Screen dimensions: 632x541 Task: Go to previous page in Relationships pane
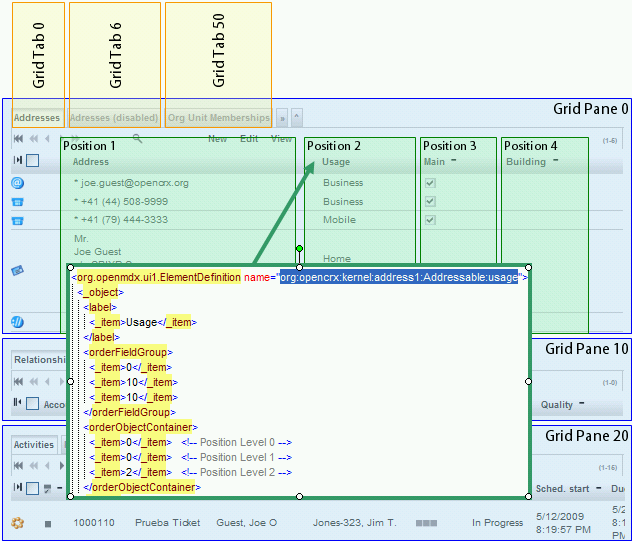[48, 381]
